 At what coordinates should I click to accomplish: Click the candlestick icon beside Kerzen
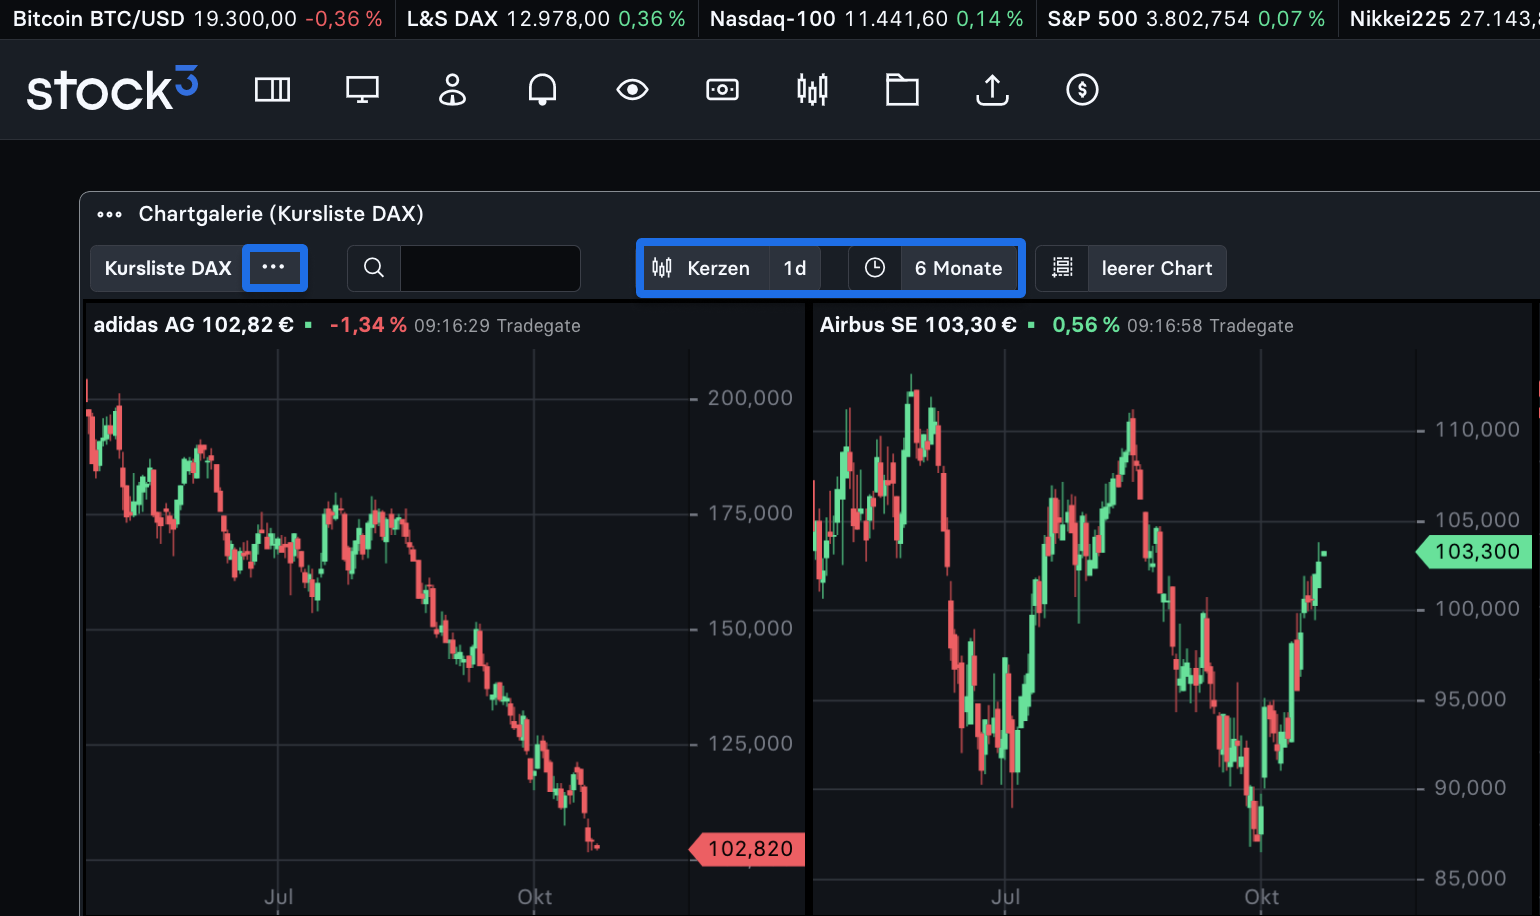pyautogui.click(x=662, y=268)
